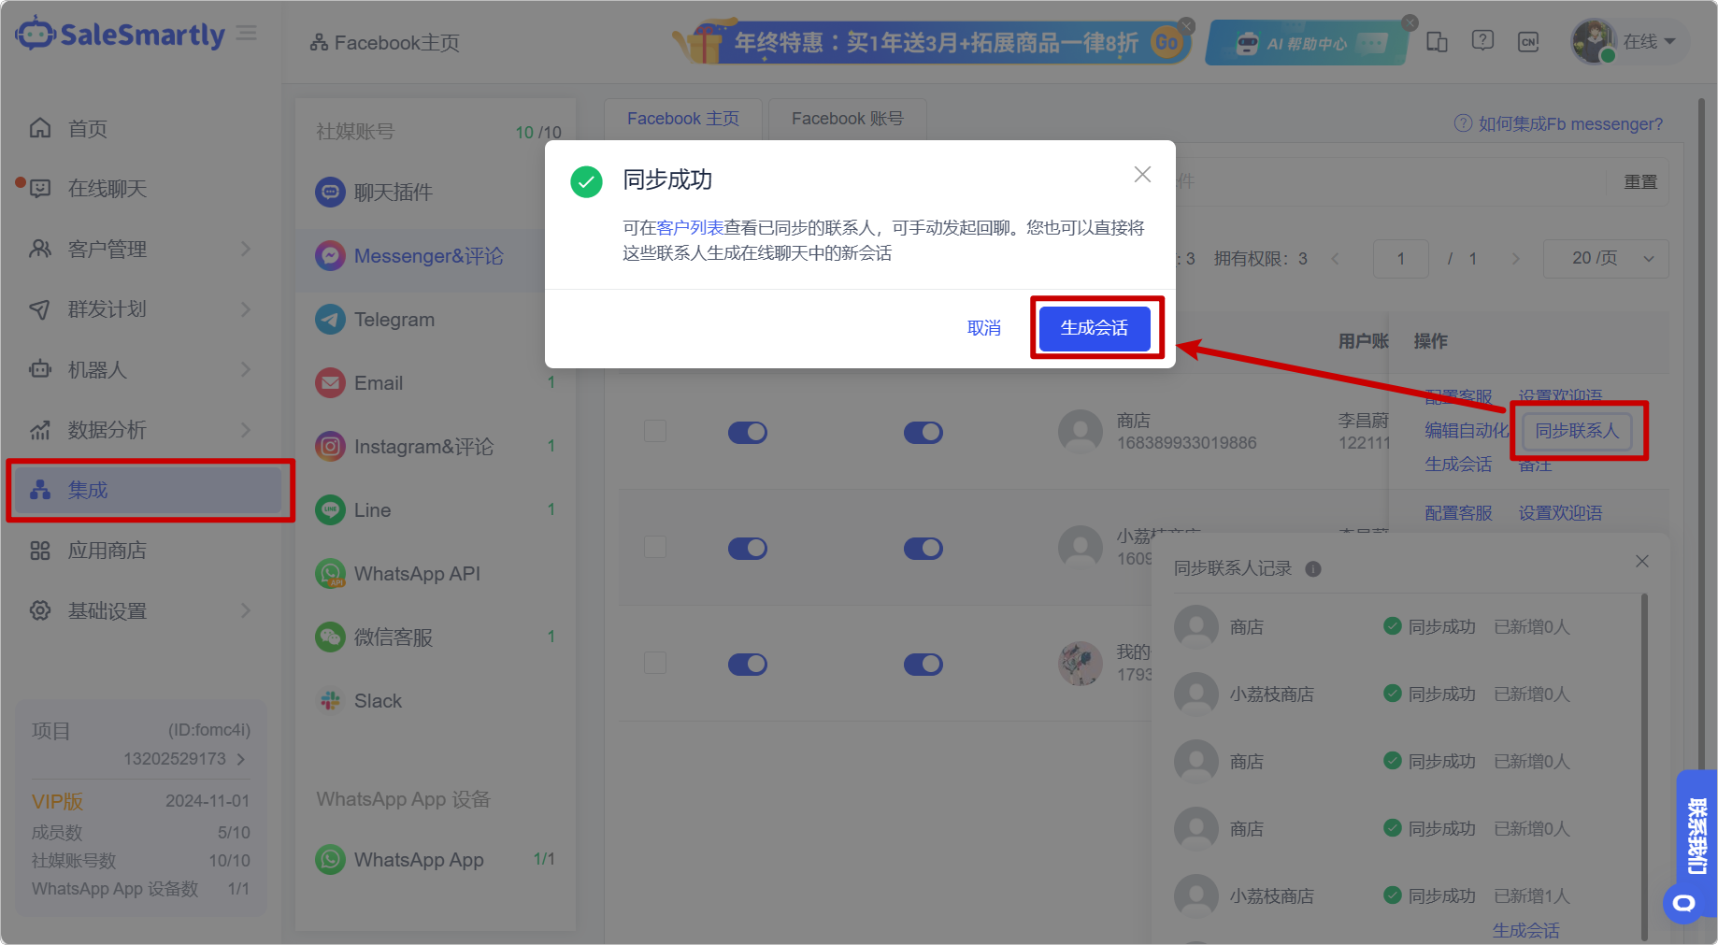The image size is (1718, 945).
Task: Open the 如何集成Fb messenger? help link
Action: point(1558,124)
